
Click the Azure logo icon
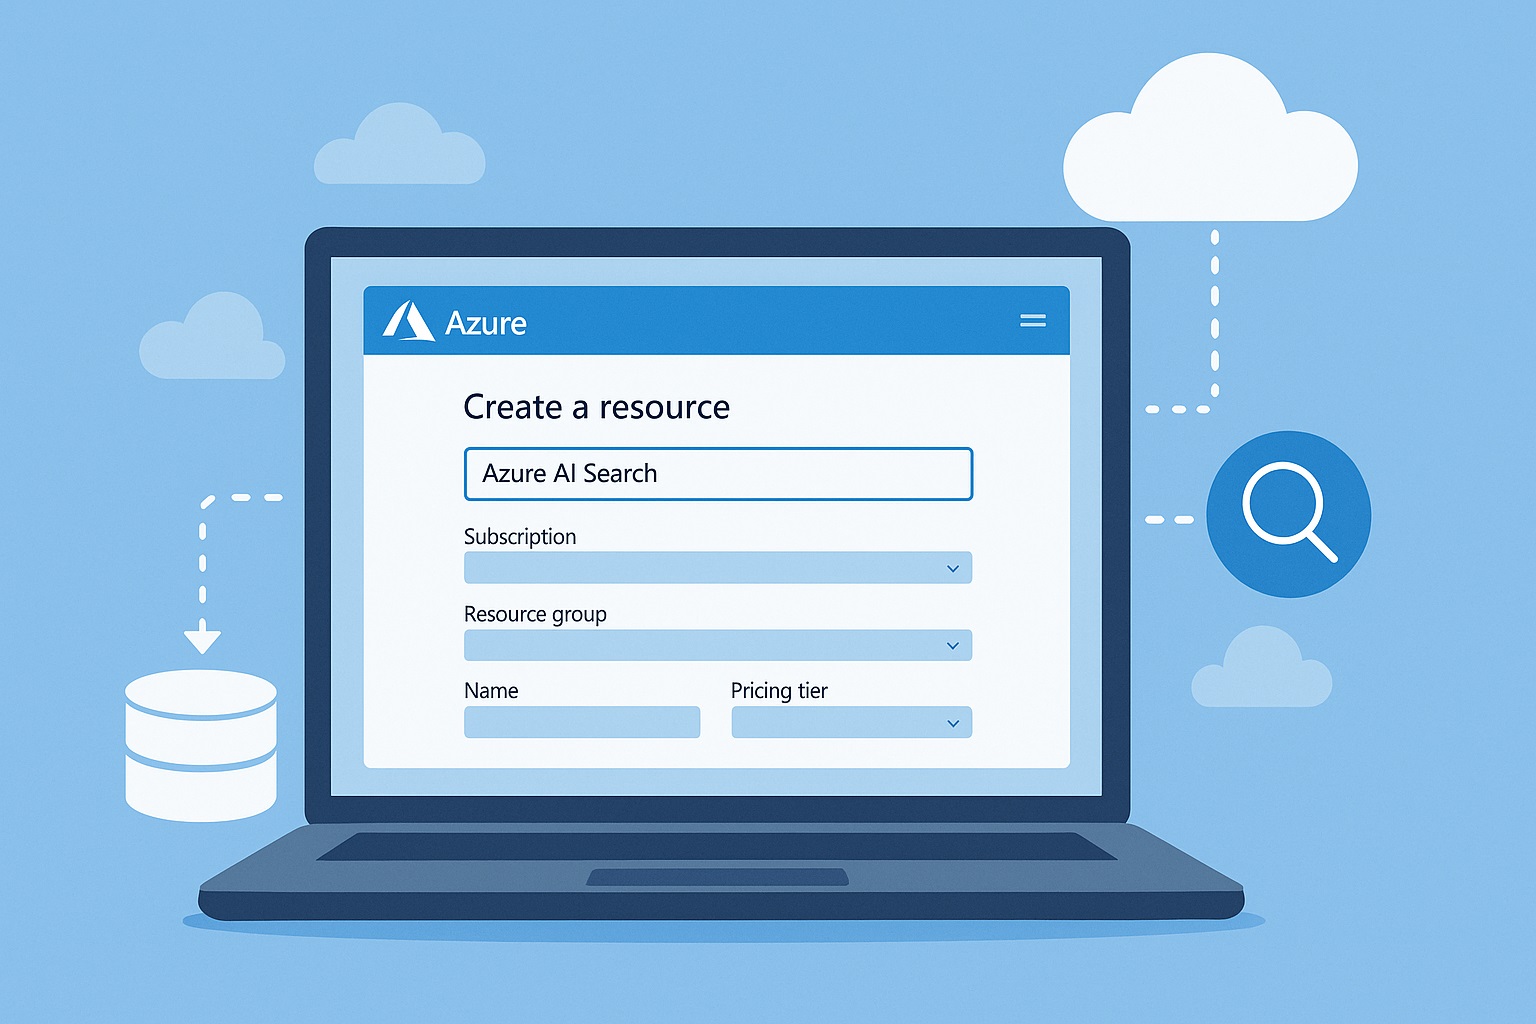click(408, 322)
